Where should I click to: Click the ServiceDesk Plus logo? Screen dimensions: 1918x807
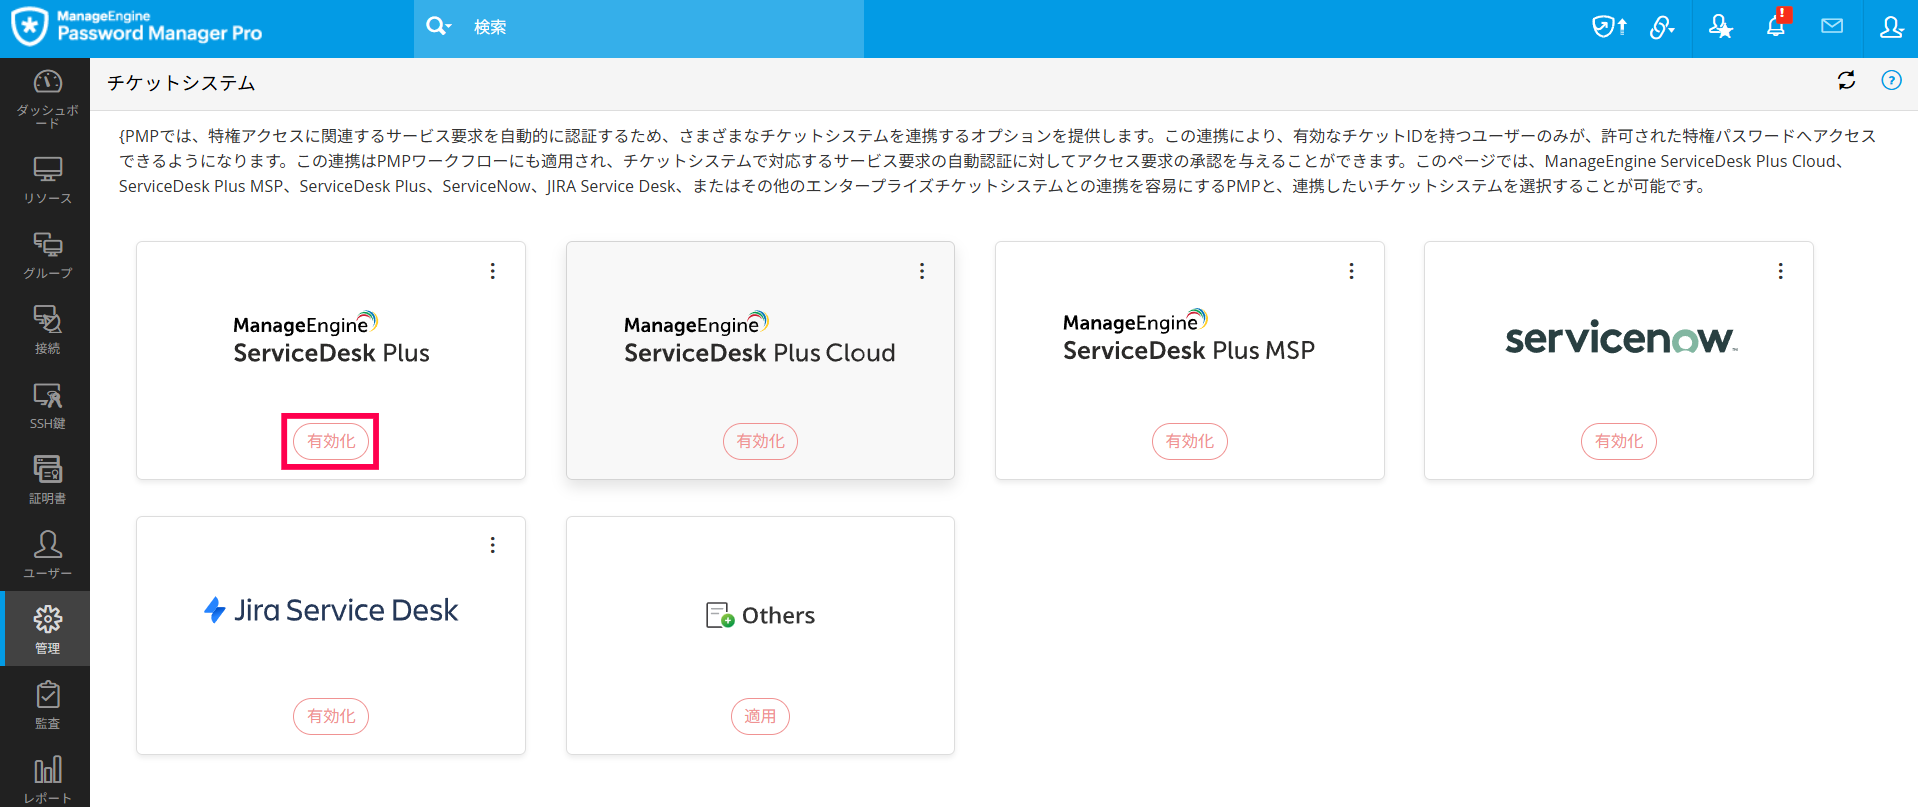pyautogui.click(x=331, y=339)
